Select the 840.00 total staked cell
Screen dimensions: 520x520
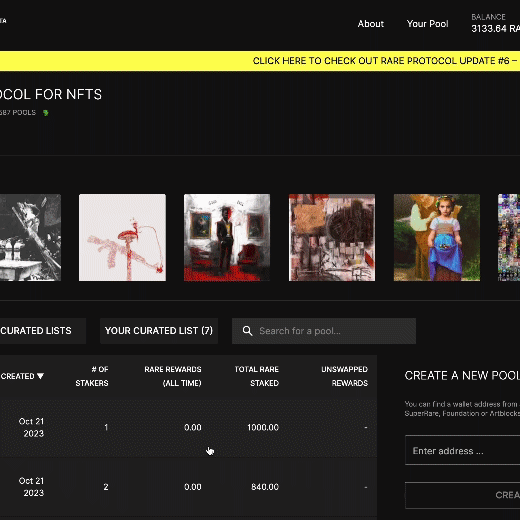[265, 487]
